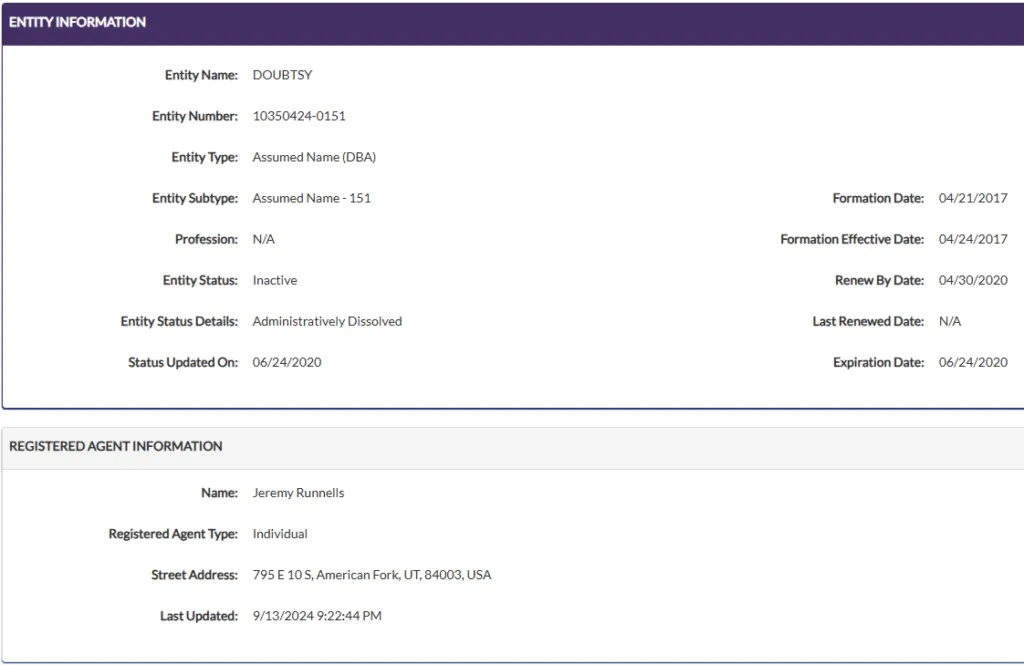
Task: Click the Status Updated On date value
Action: coord(287,362)
